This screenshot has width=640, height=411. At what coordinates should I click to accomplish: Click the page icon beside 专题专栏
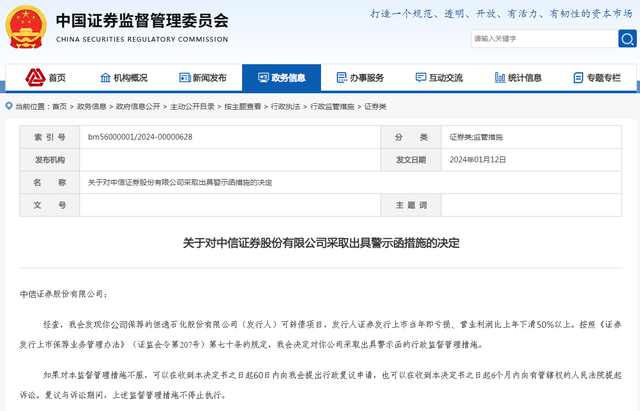click(578, 78)
